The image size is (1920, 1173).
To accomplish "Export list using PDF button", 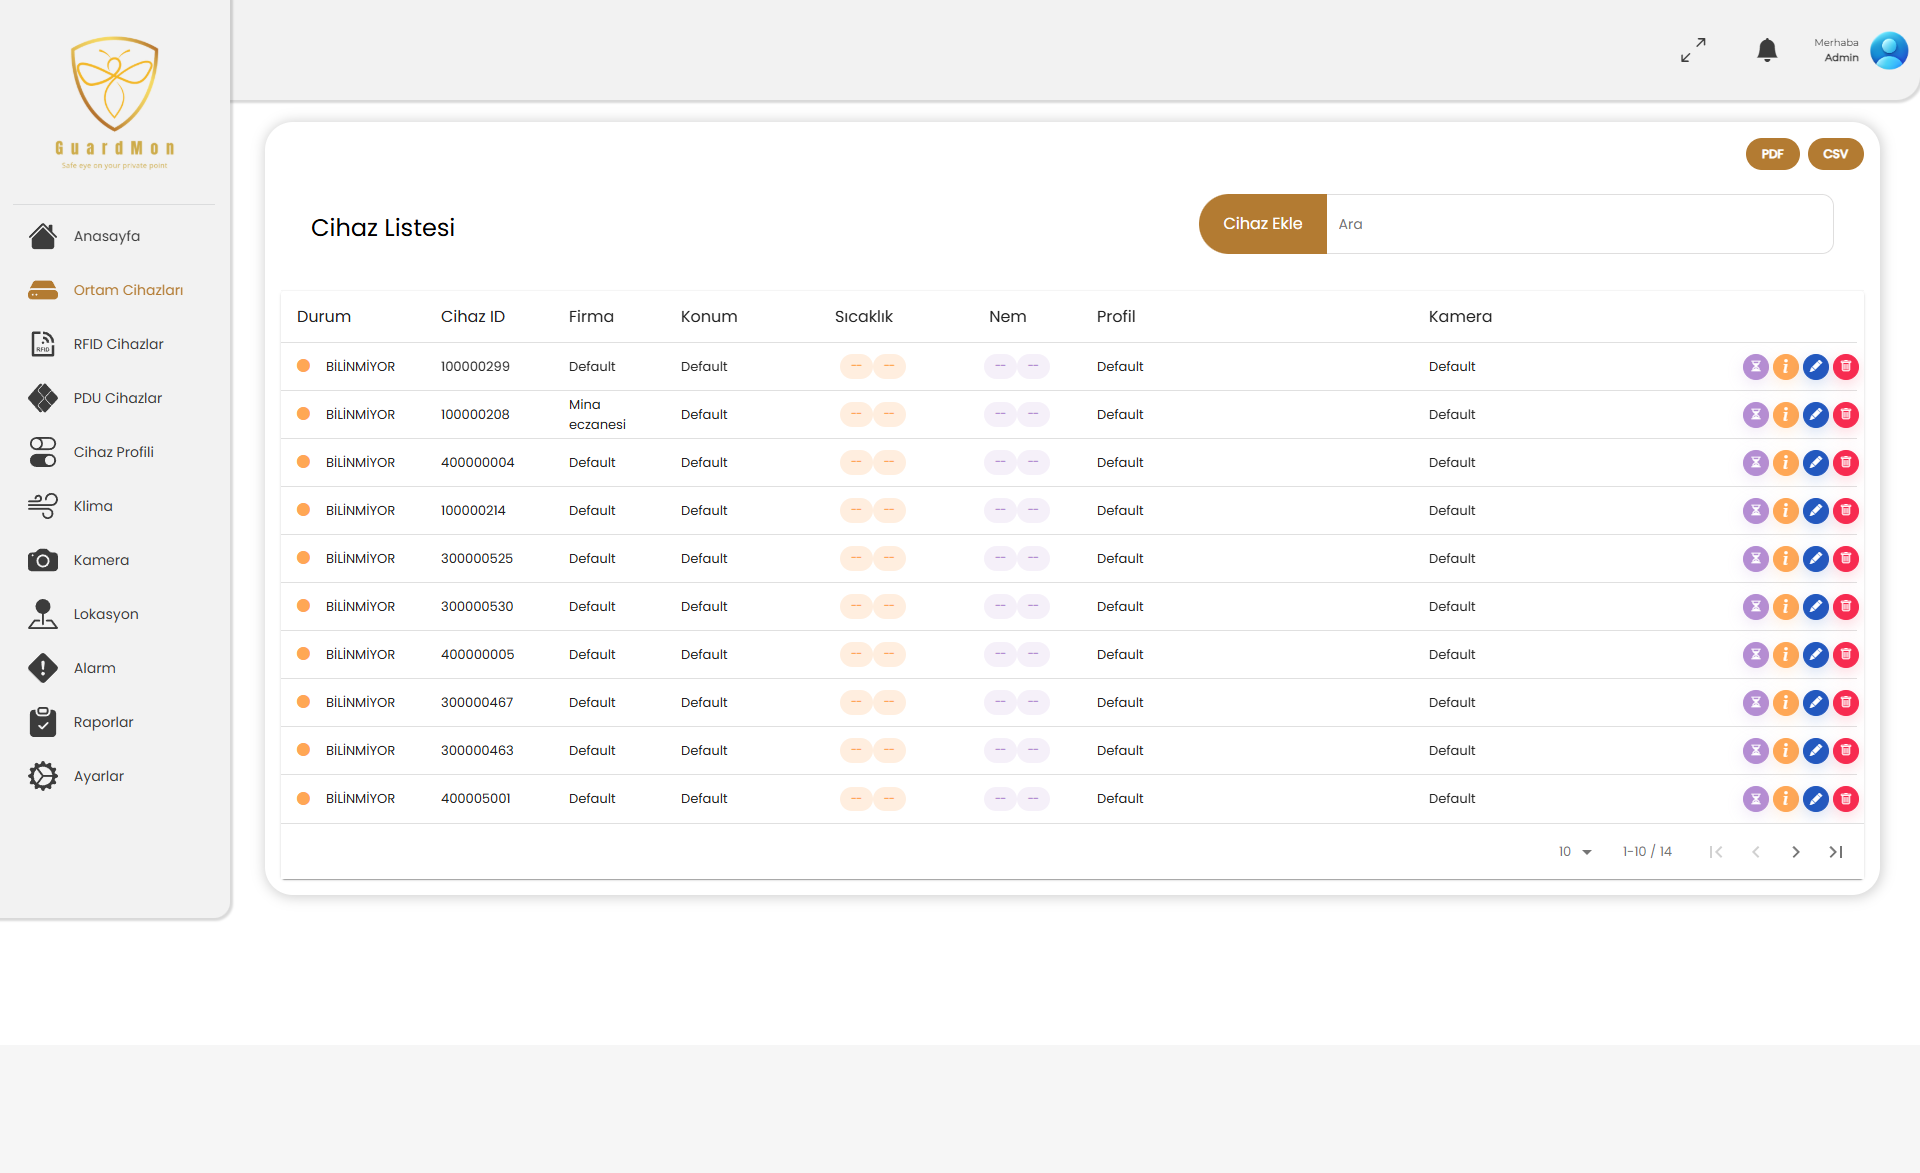I will click(1773, 154).
